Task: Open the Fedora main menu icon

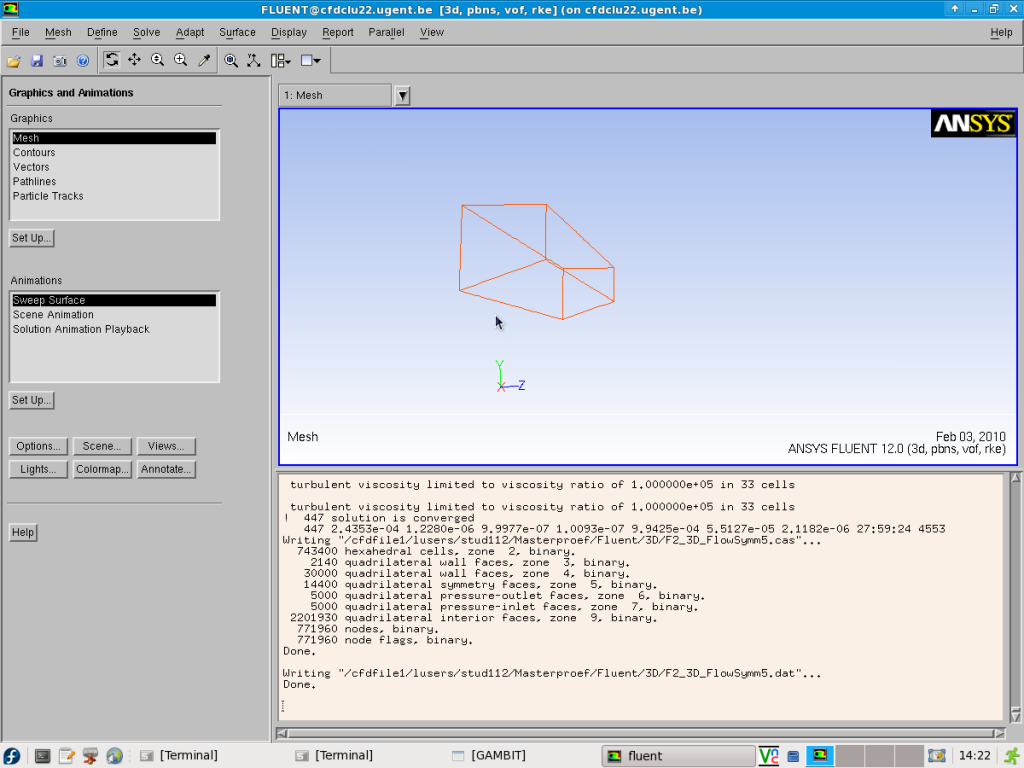Action: tap(12, 756)
